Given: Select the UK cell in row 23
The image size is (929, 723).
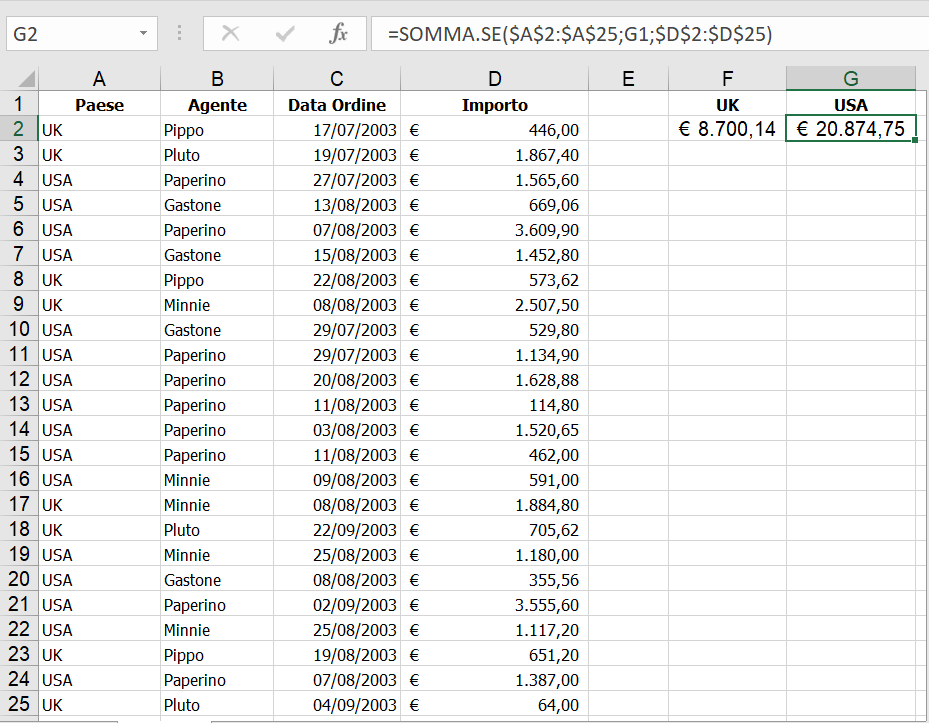Looking at the screenshot, I should coord(100,654).
